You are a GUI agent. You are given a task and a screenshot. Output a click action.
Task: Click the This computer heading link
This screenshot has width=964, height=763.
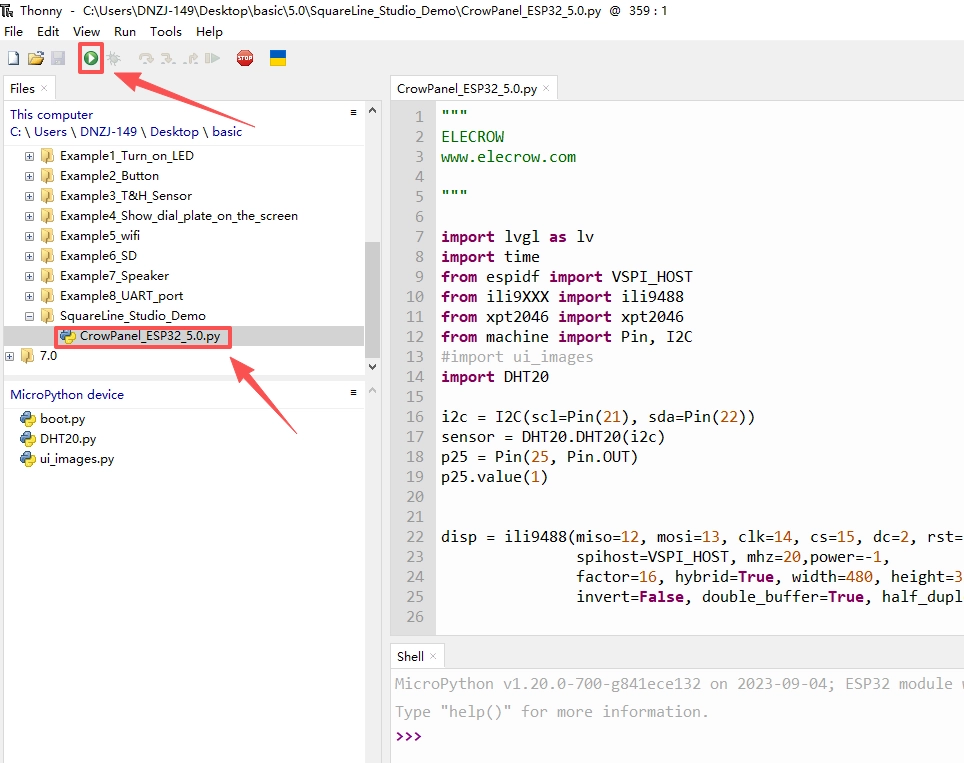(52, 114)
